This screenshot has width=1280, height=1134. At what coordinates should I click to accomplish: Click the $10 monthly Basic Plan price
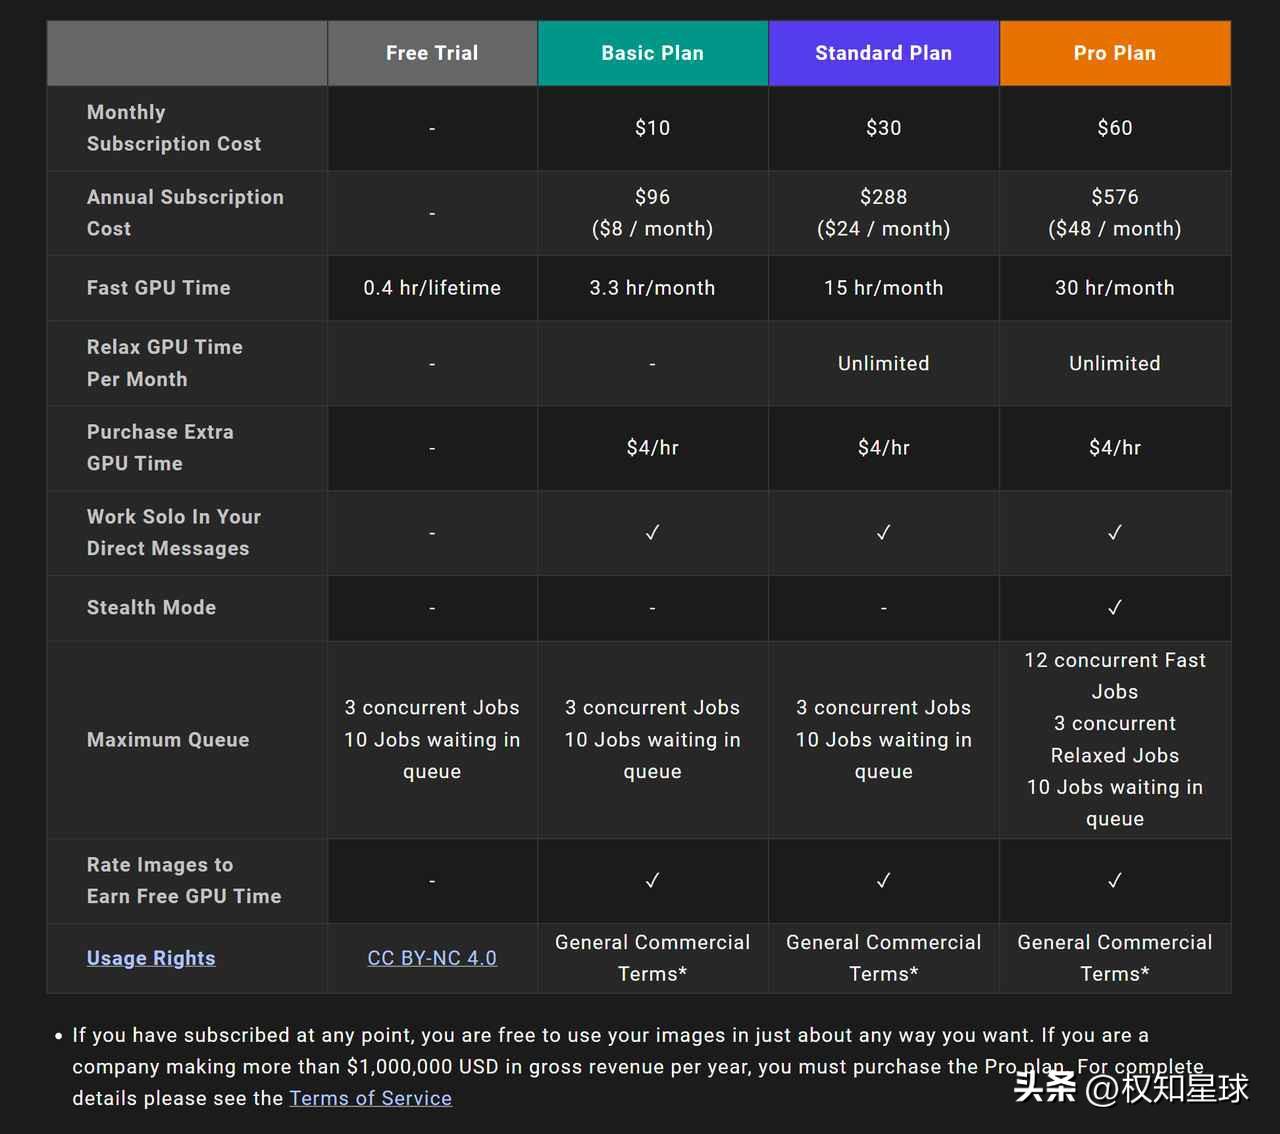(652, 128)
